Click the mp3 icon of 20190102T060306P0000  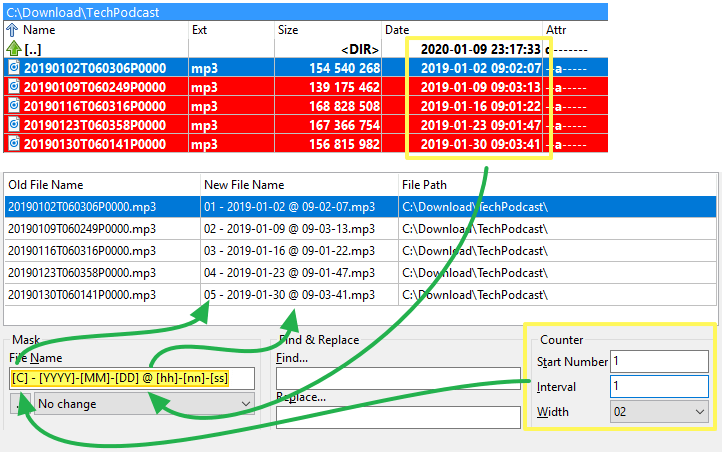(x=13, y=68)
